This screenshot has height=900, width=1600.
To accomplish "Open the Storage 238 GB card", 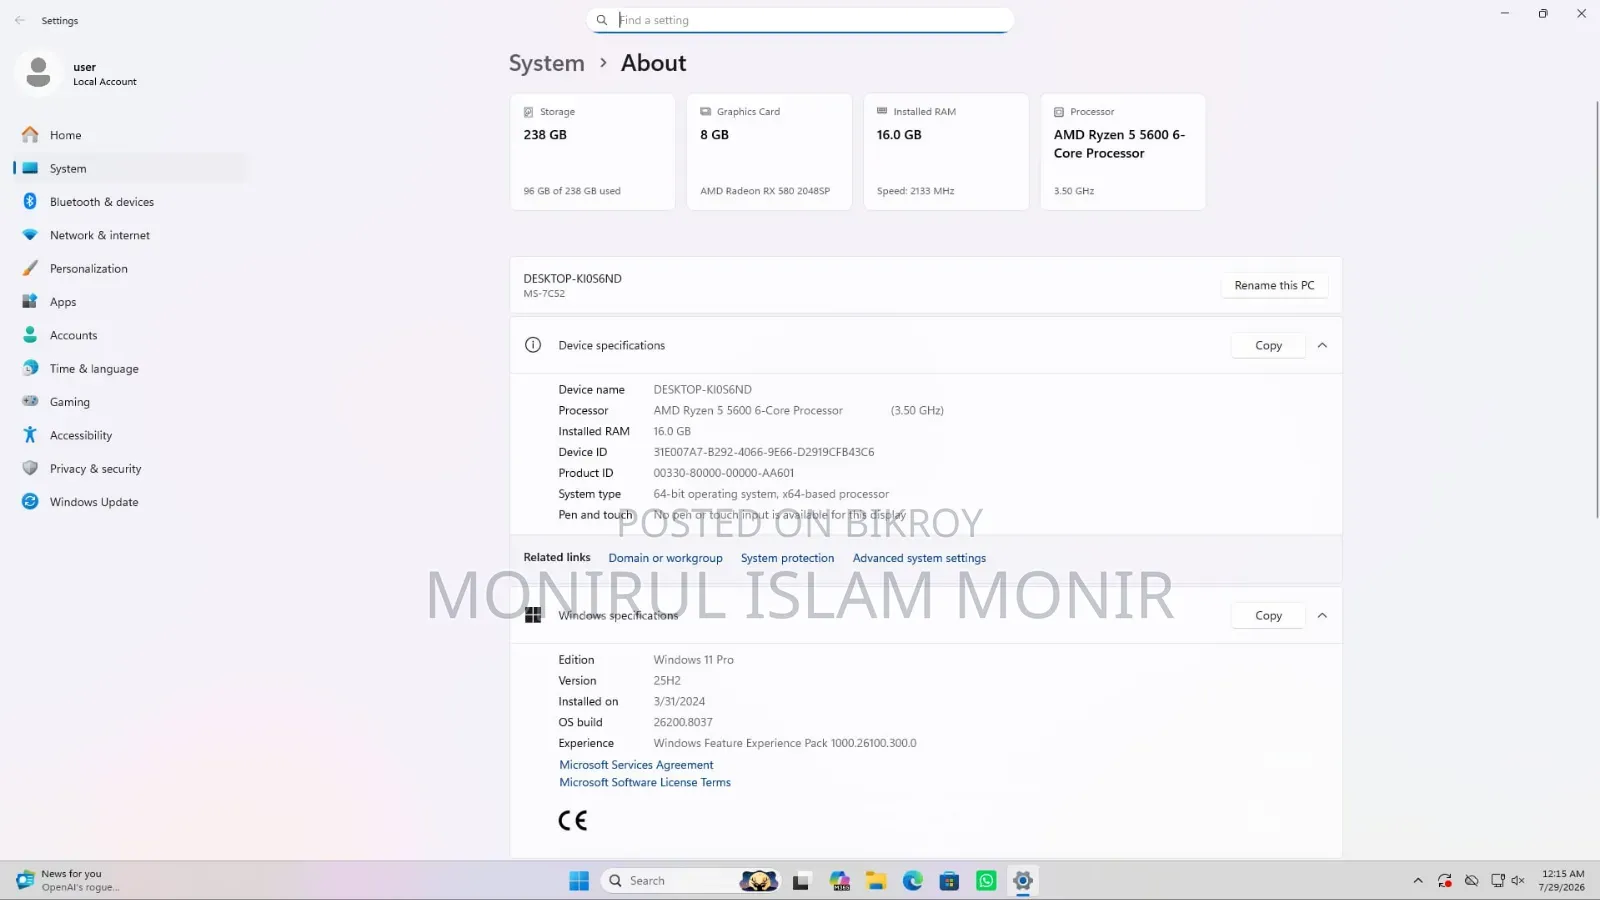I will (x=592, y=152).
